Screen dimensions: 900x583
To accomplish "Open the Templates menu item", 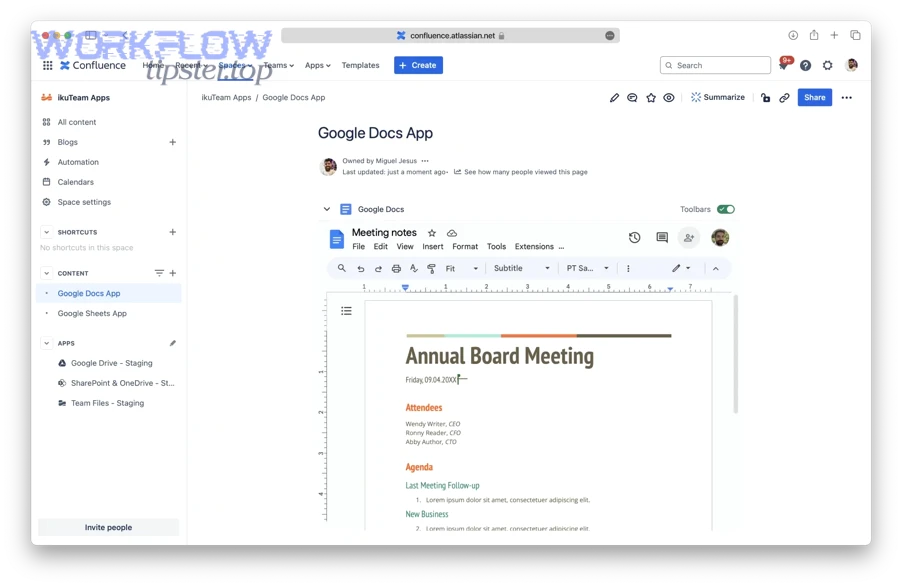I will point(360,65).
